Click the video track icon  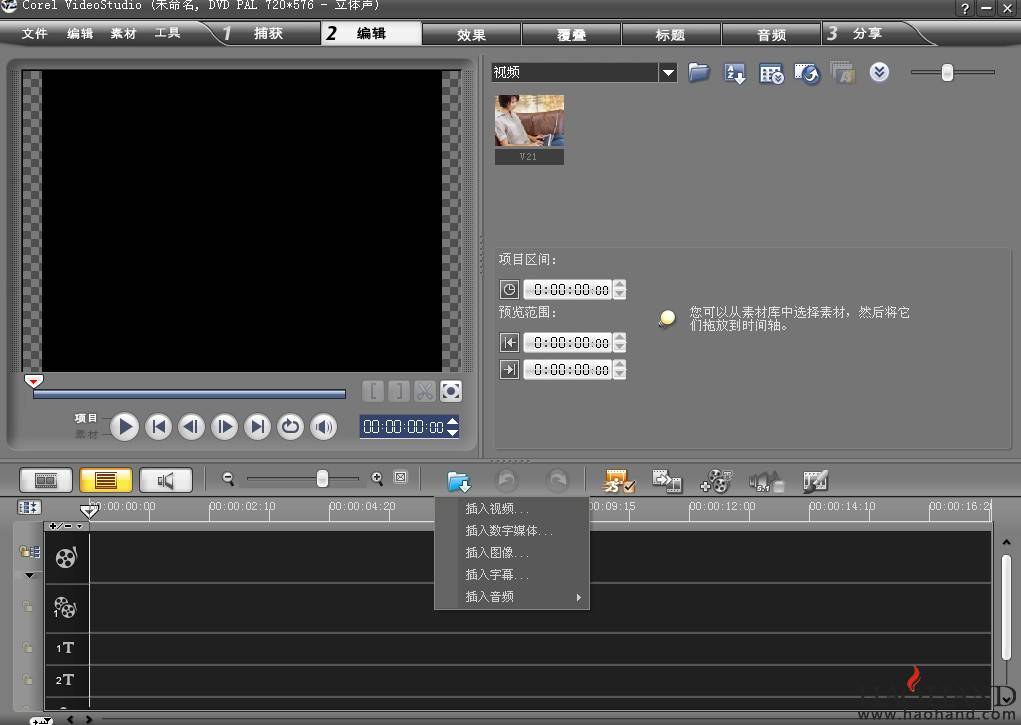click(x=66, y=558)
